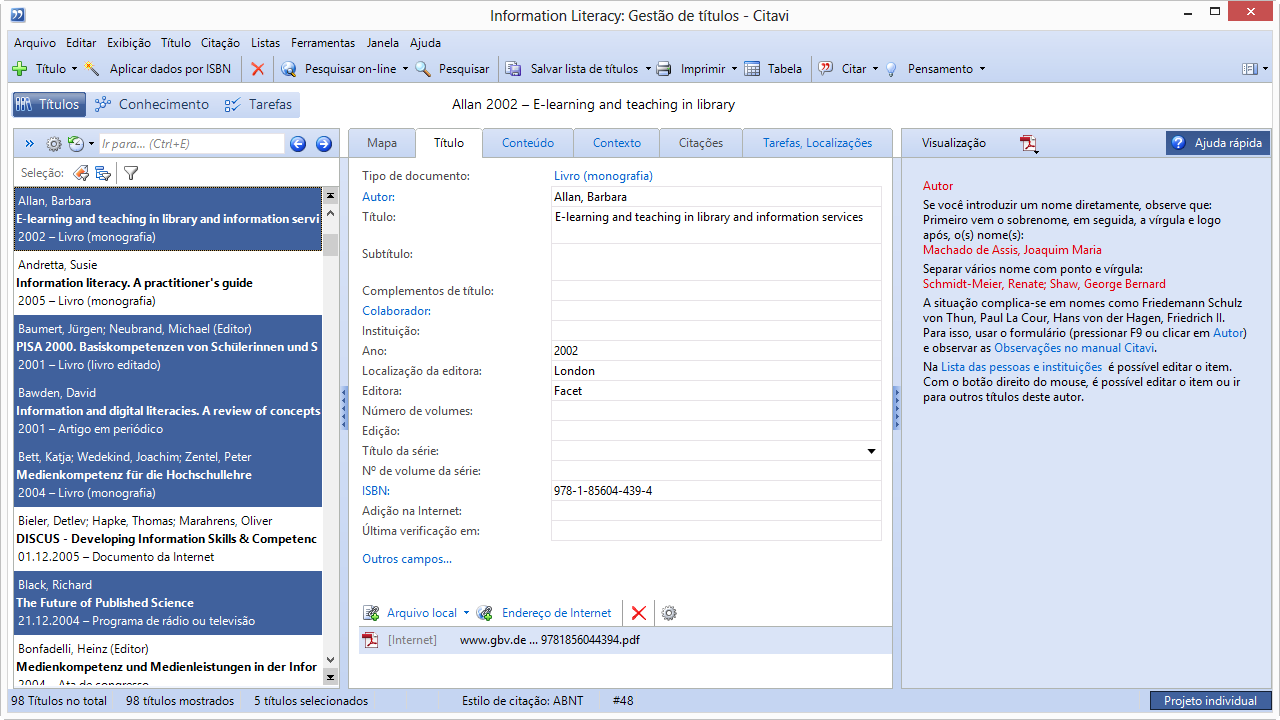Go to next title with right arrow
Screen dimensions: 1280x720
323,144
